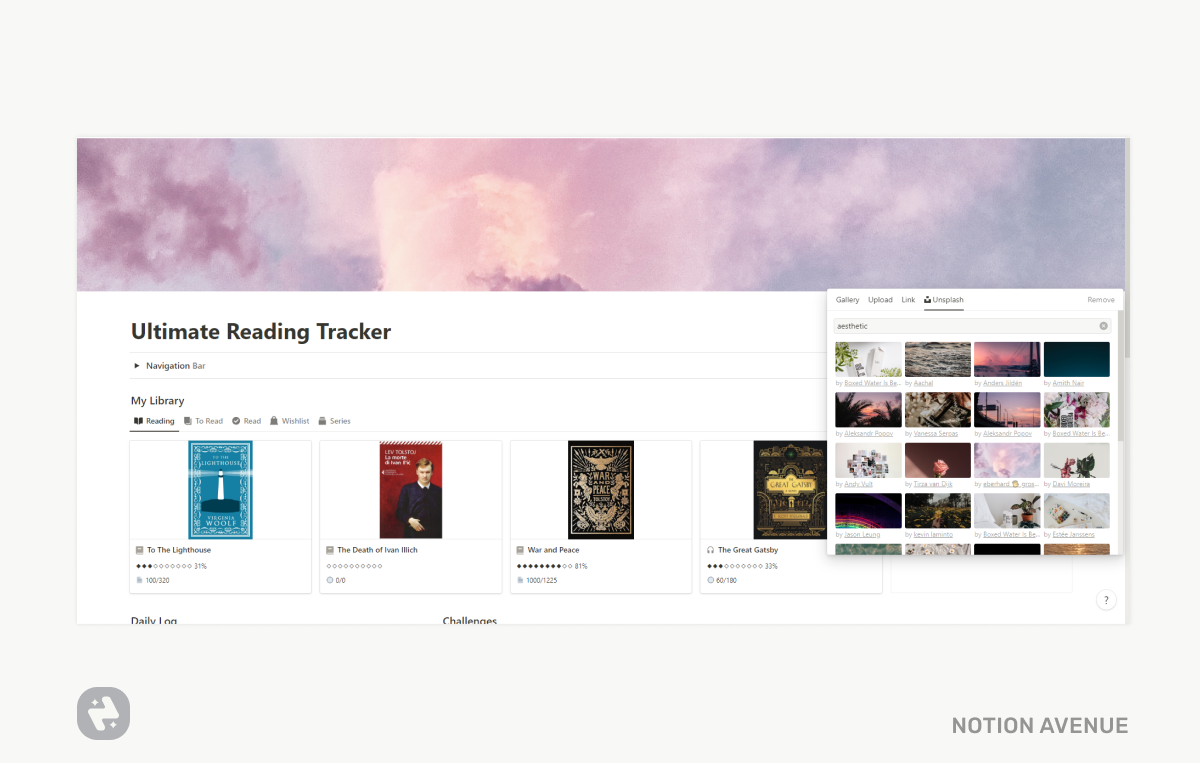Open the Read tab with checkmark icon
This screenshot has height=763, width=1200.
(x=246, y=421)
